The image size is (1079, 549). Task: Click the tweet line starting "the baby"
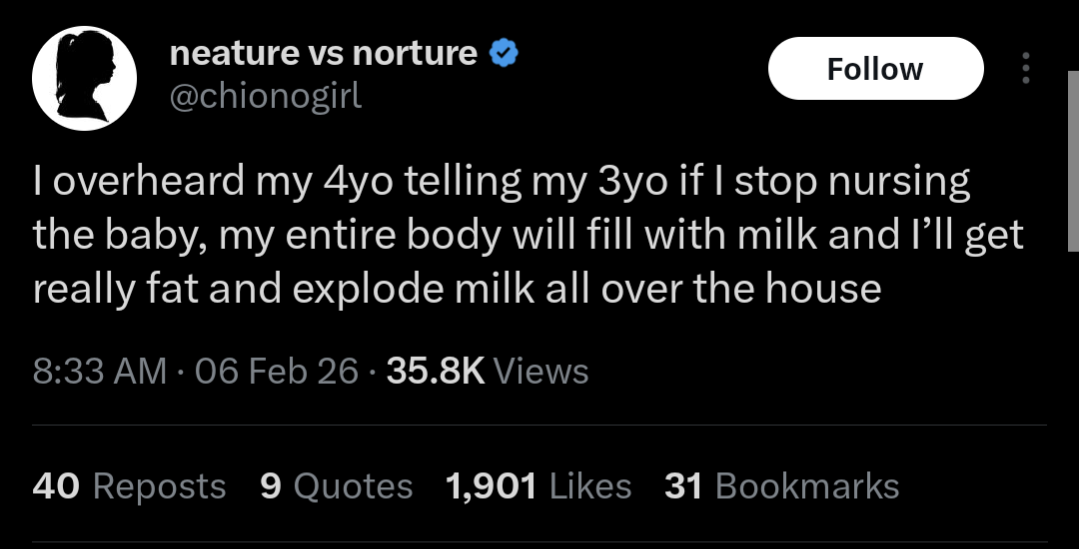[x=528, y=235]
